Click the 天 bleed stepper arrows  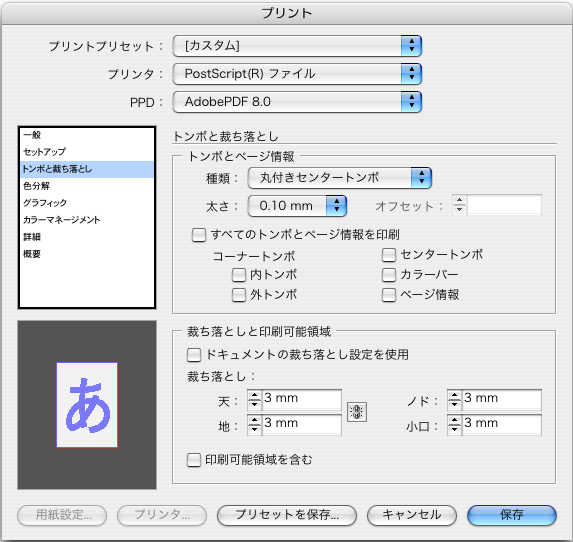[254, 400]
